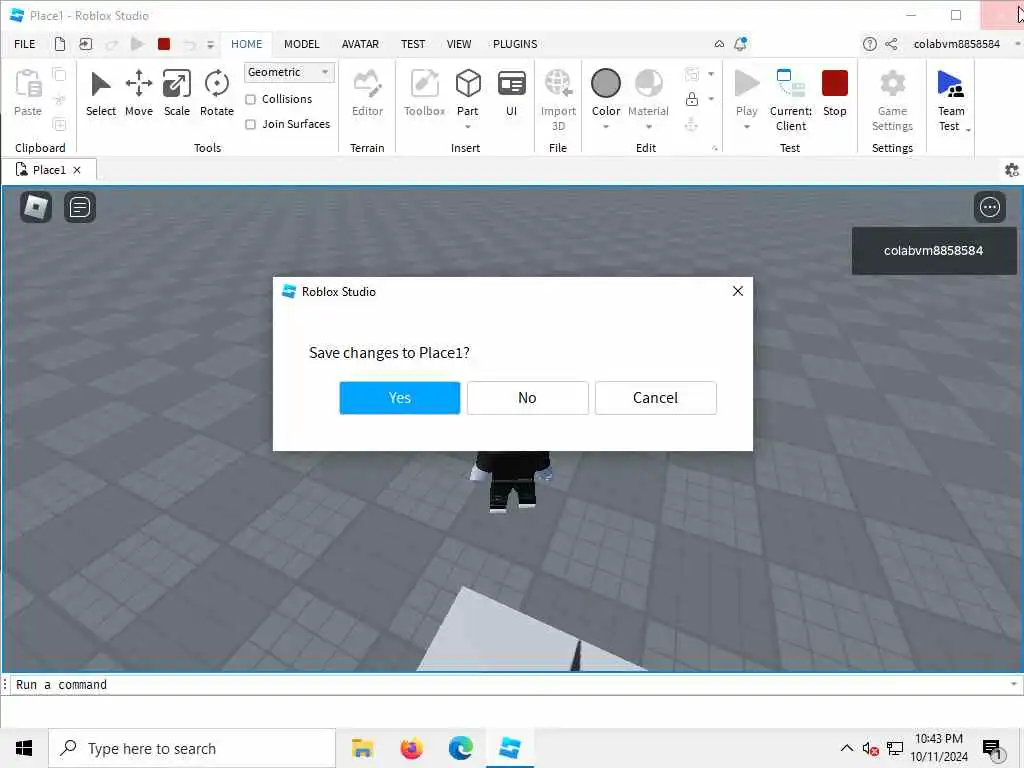Image resolution: width=1024 pixels, height=768 pixels.
Task: Click the help question mark icon
Action: pos(869,44)
